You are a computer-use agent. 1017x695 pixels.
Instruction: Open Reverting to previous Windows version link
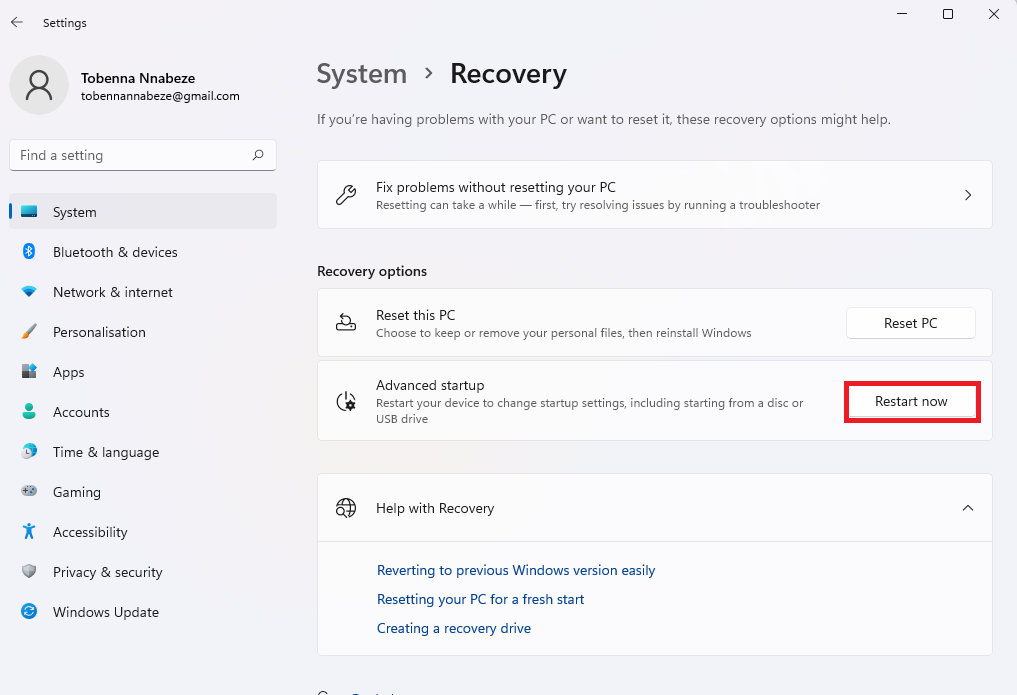(516, 570)
